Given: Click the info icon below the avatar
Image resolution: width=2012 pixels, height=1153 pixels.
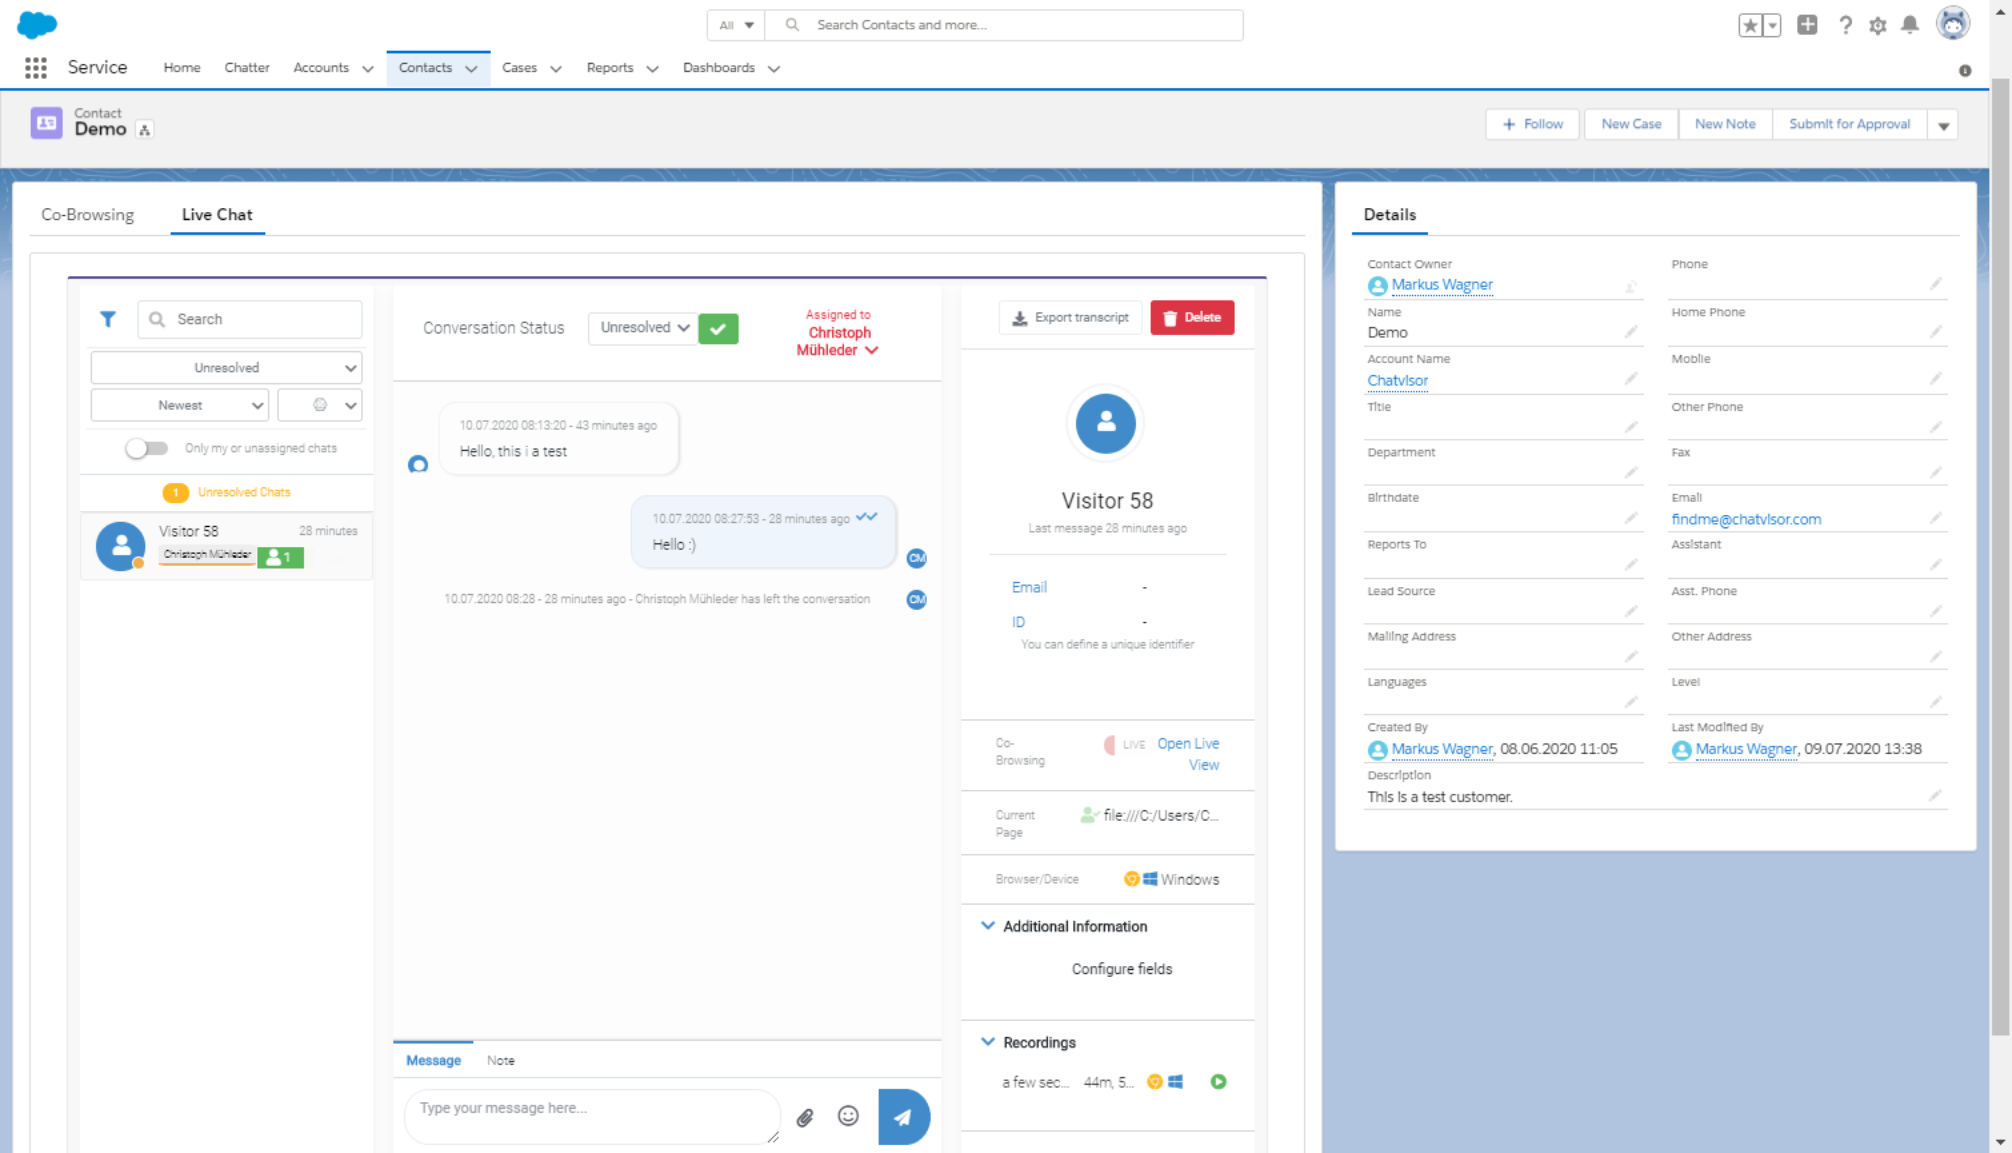Looking at the screenshot, I should tap(1965, 70).
